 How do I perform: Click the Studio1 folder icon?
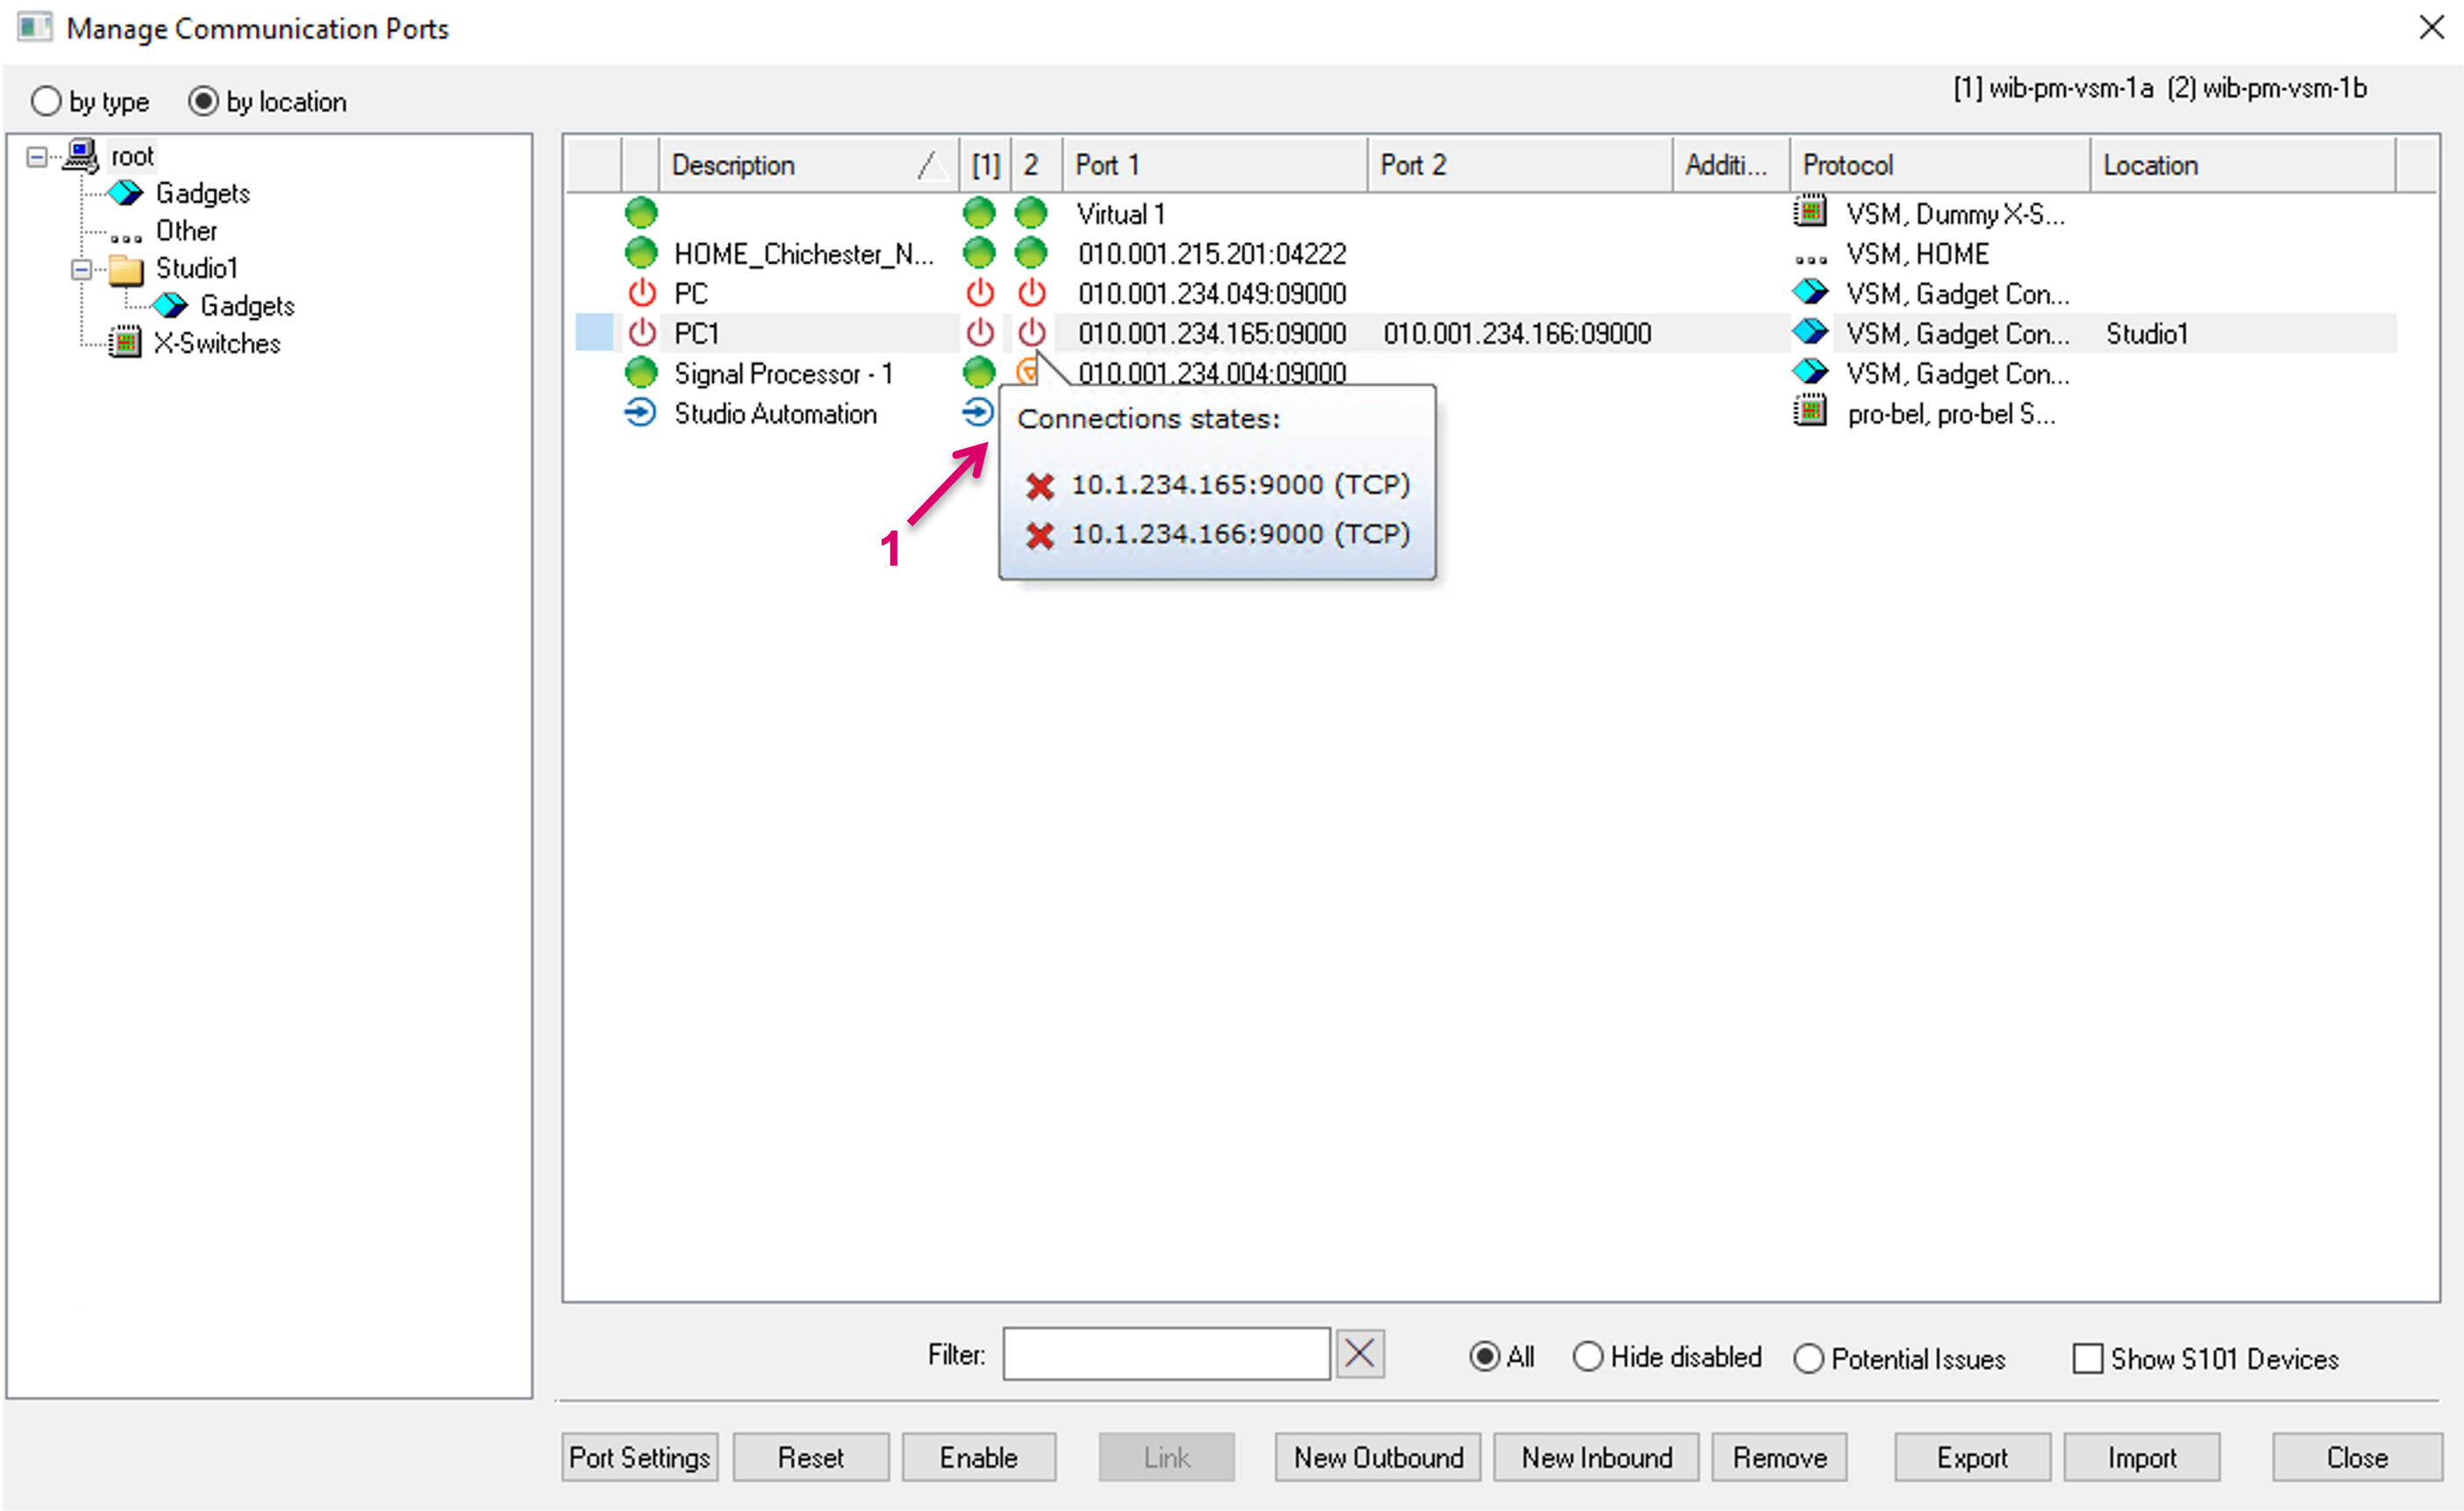tap(126, 269)
